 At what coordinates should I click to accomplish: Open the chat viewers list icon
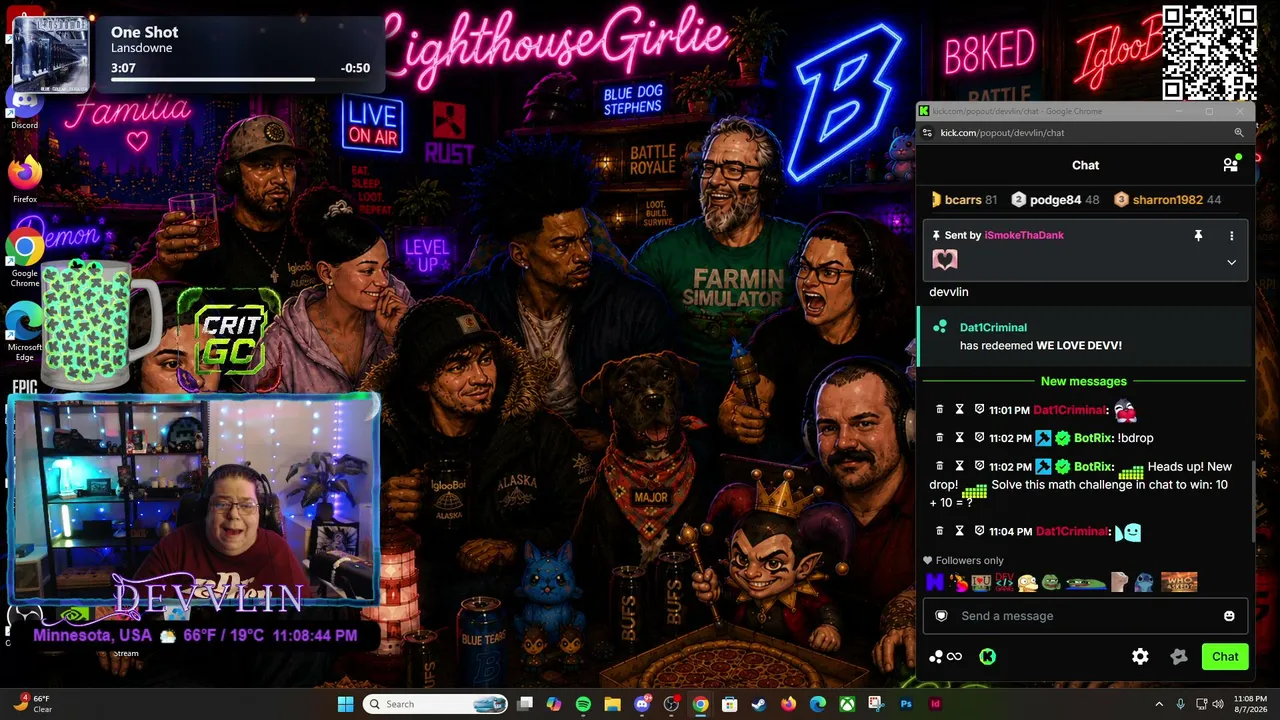point(1231,165)
